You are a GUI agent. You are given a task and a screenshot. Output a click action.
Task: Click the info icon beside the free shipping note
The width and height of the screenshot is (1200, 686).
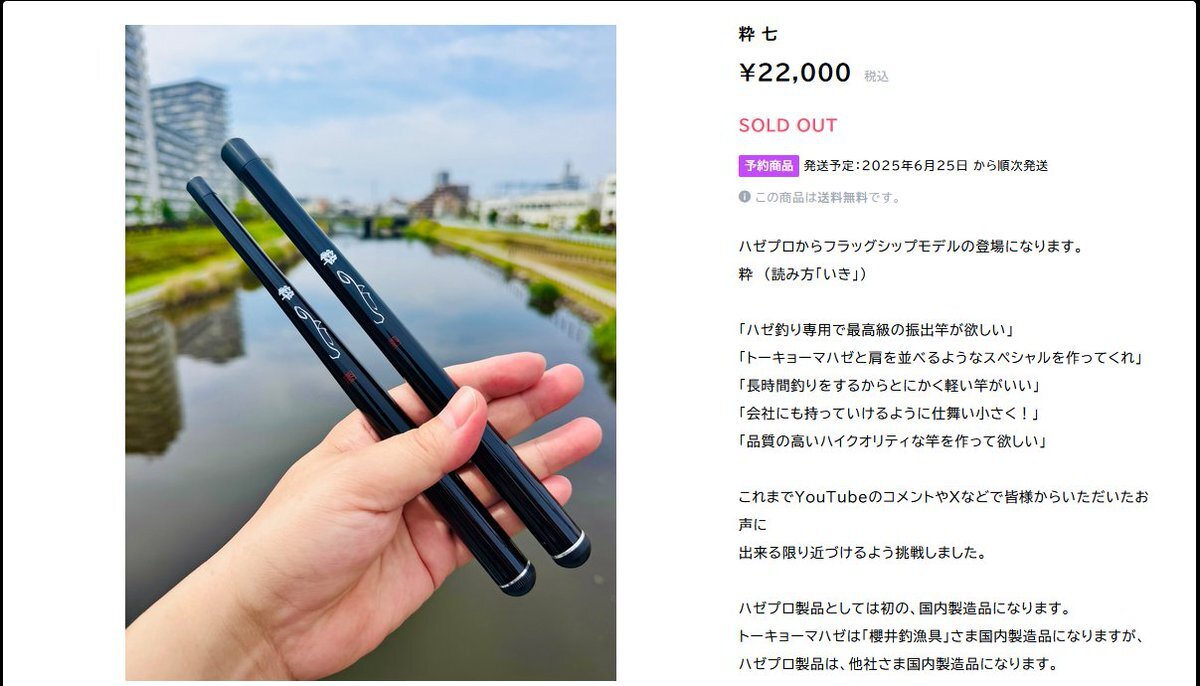[744, 197]
